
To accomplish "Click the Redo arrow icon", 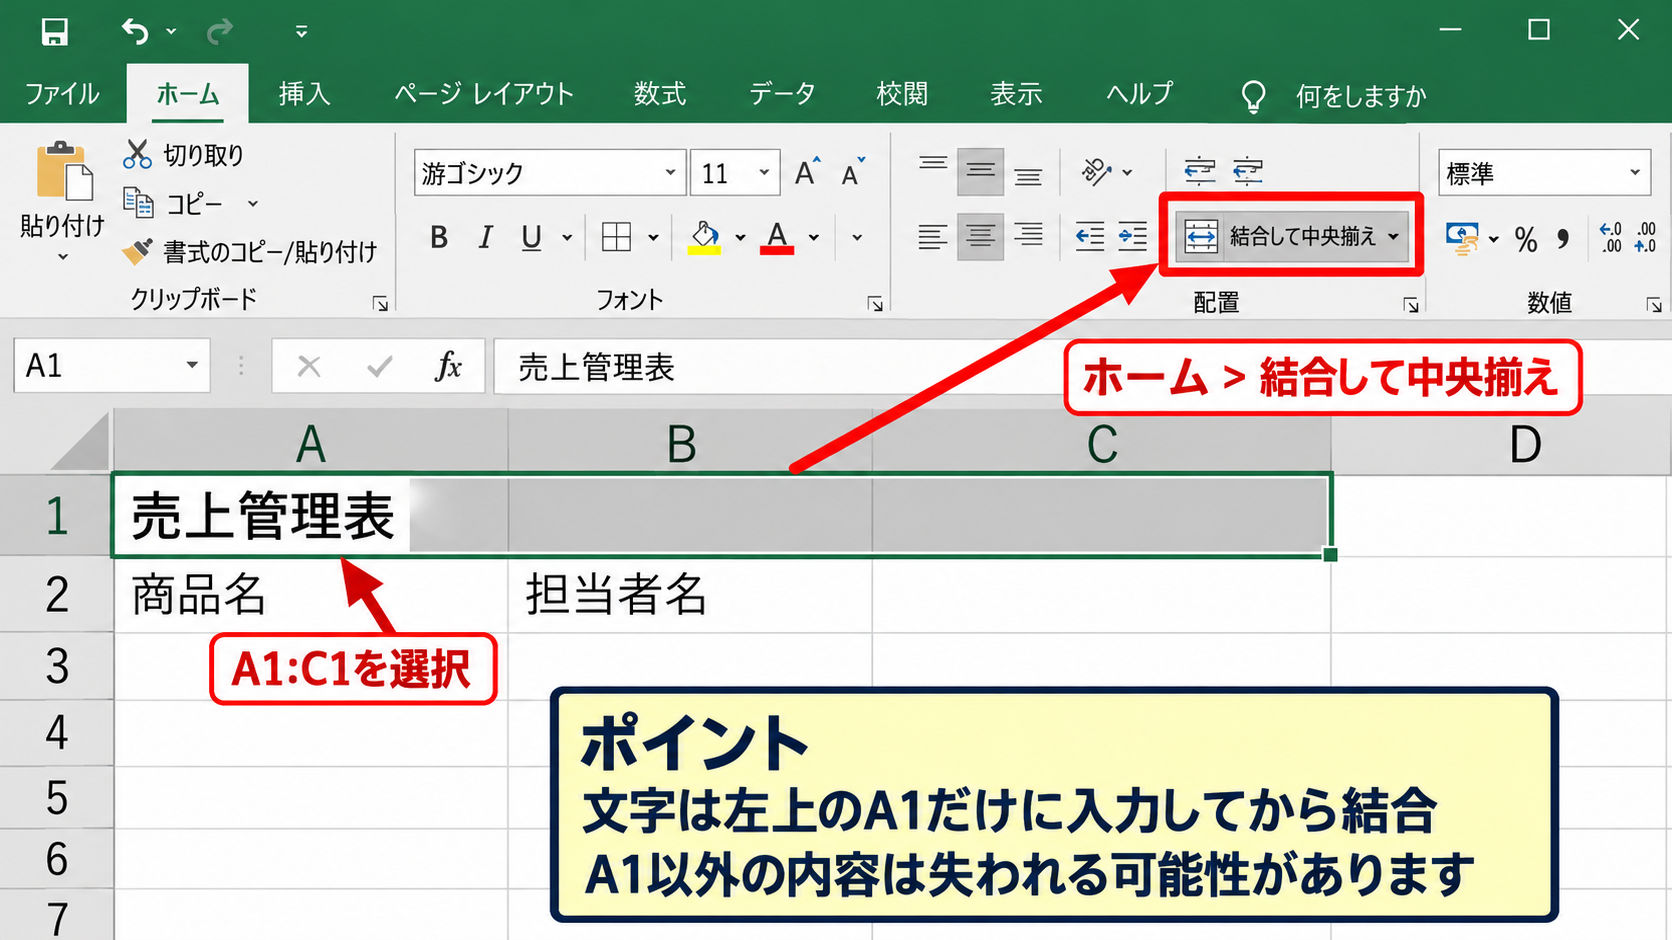I will (x=219, y=32).
